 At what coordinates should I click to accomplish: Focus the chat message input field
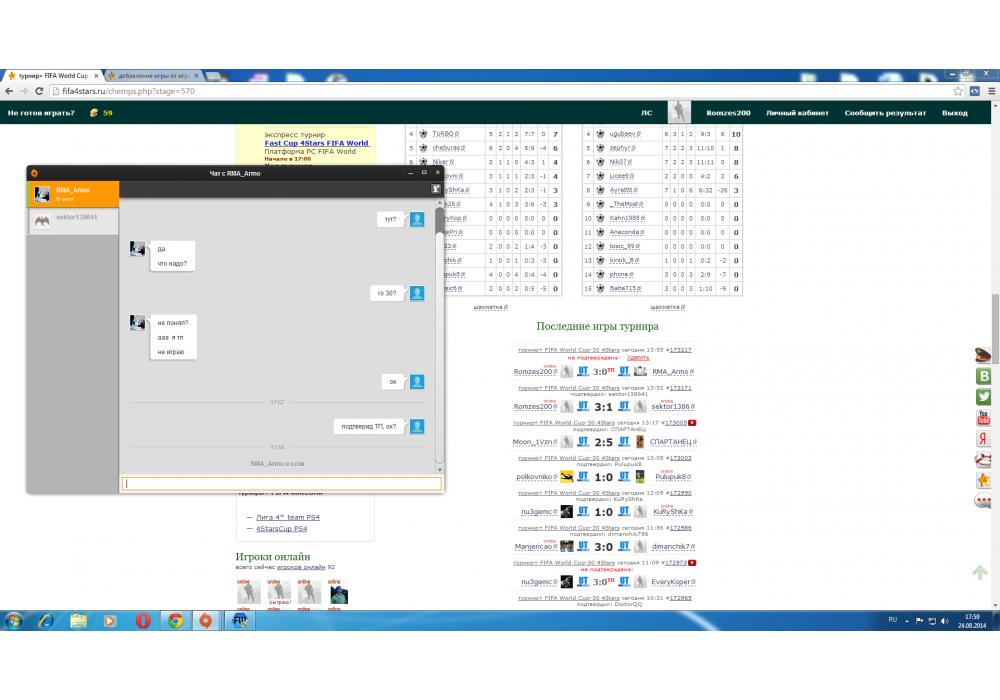(281, 484)
